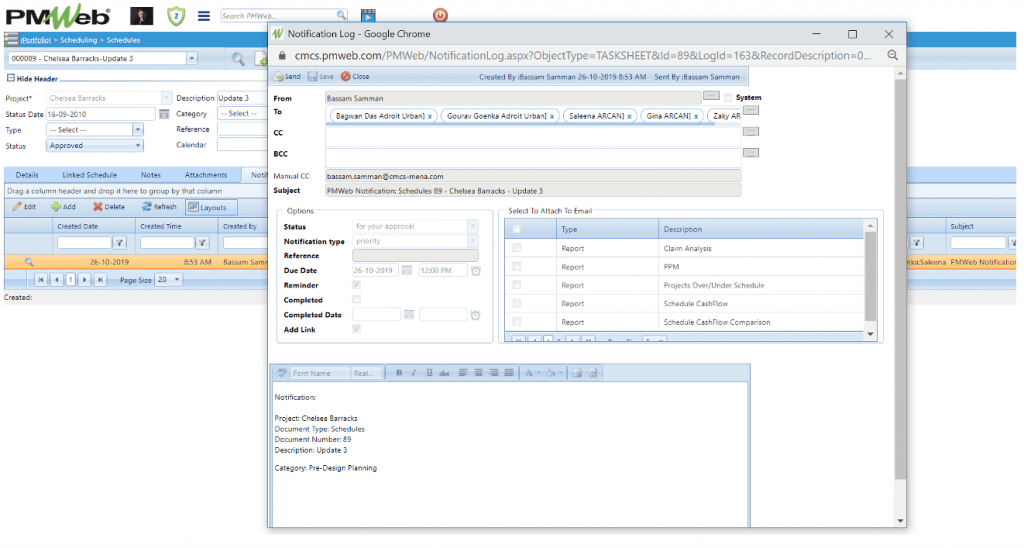1024x548 pixels.
Task: Open the video tutorial filmstrip icon
Action: (368, 16)
